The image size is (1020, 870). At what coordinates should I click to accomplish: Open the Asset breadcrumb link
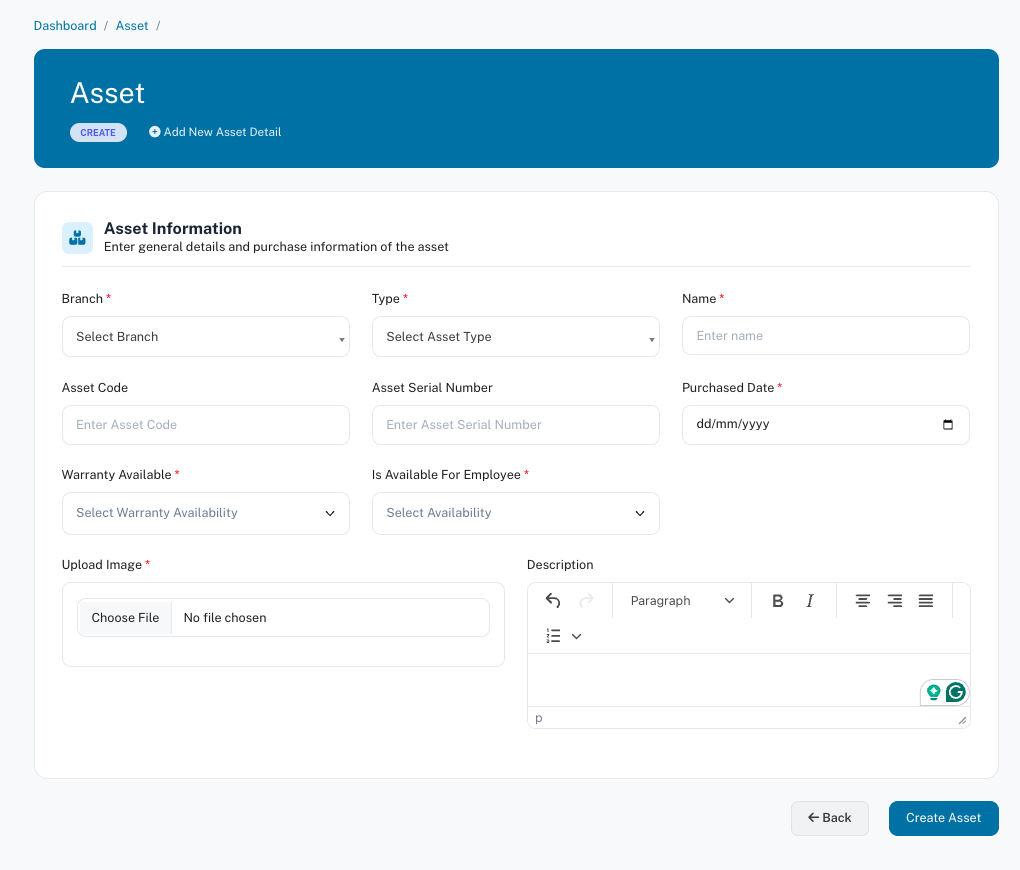click(132, 26)
